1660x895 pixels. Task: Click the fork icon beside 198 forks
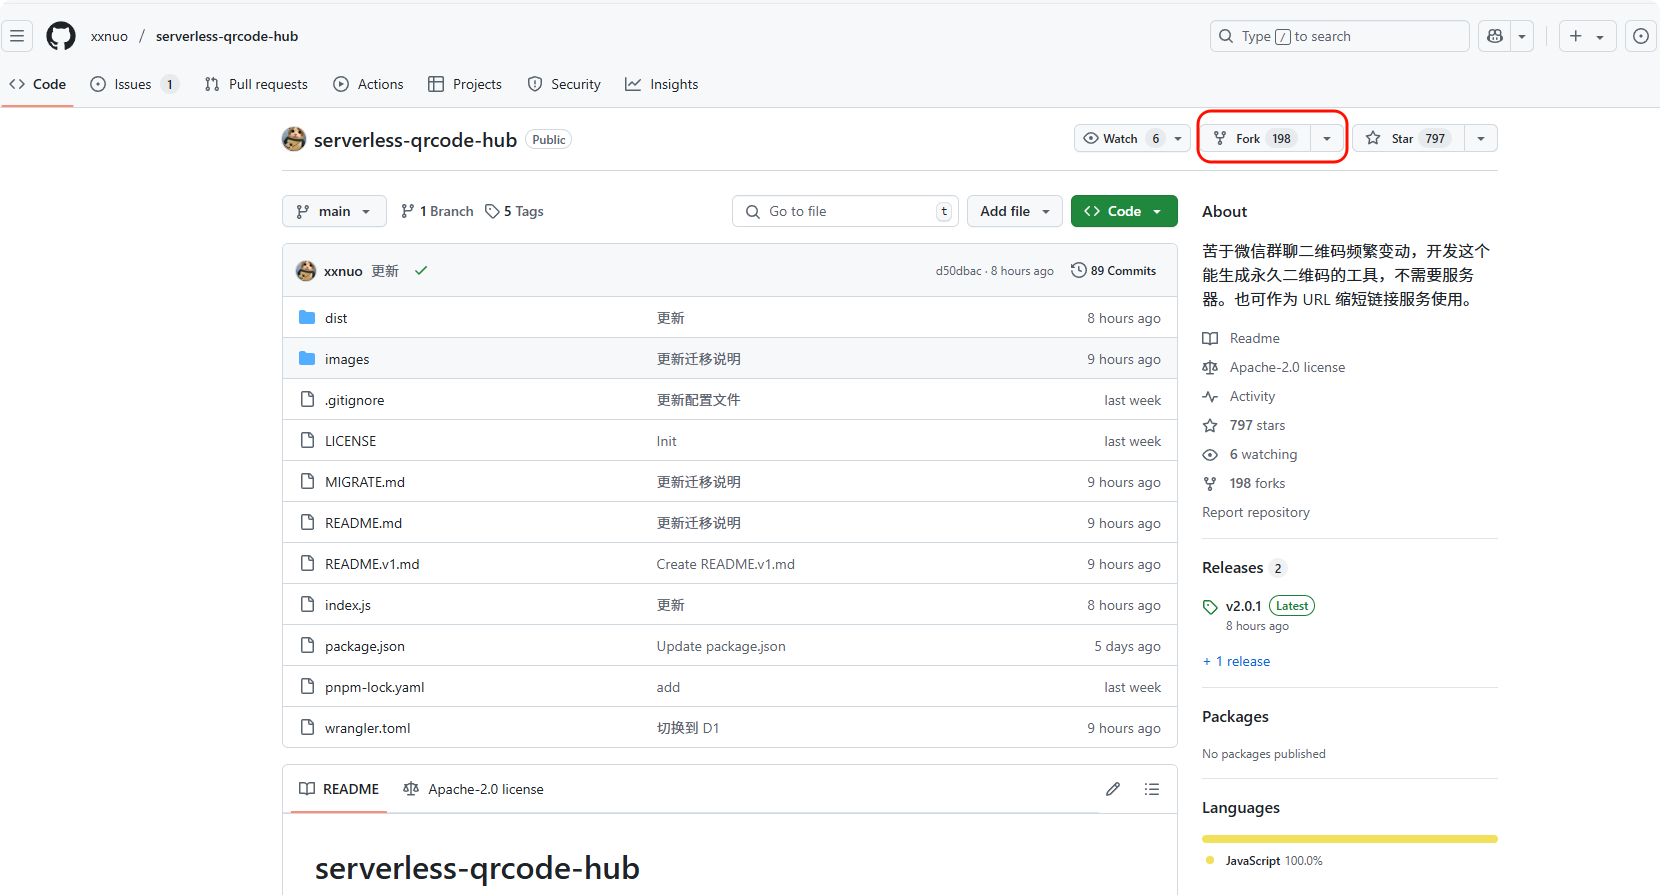click(x=1210, y=483)
